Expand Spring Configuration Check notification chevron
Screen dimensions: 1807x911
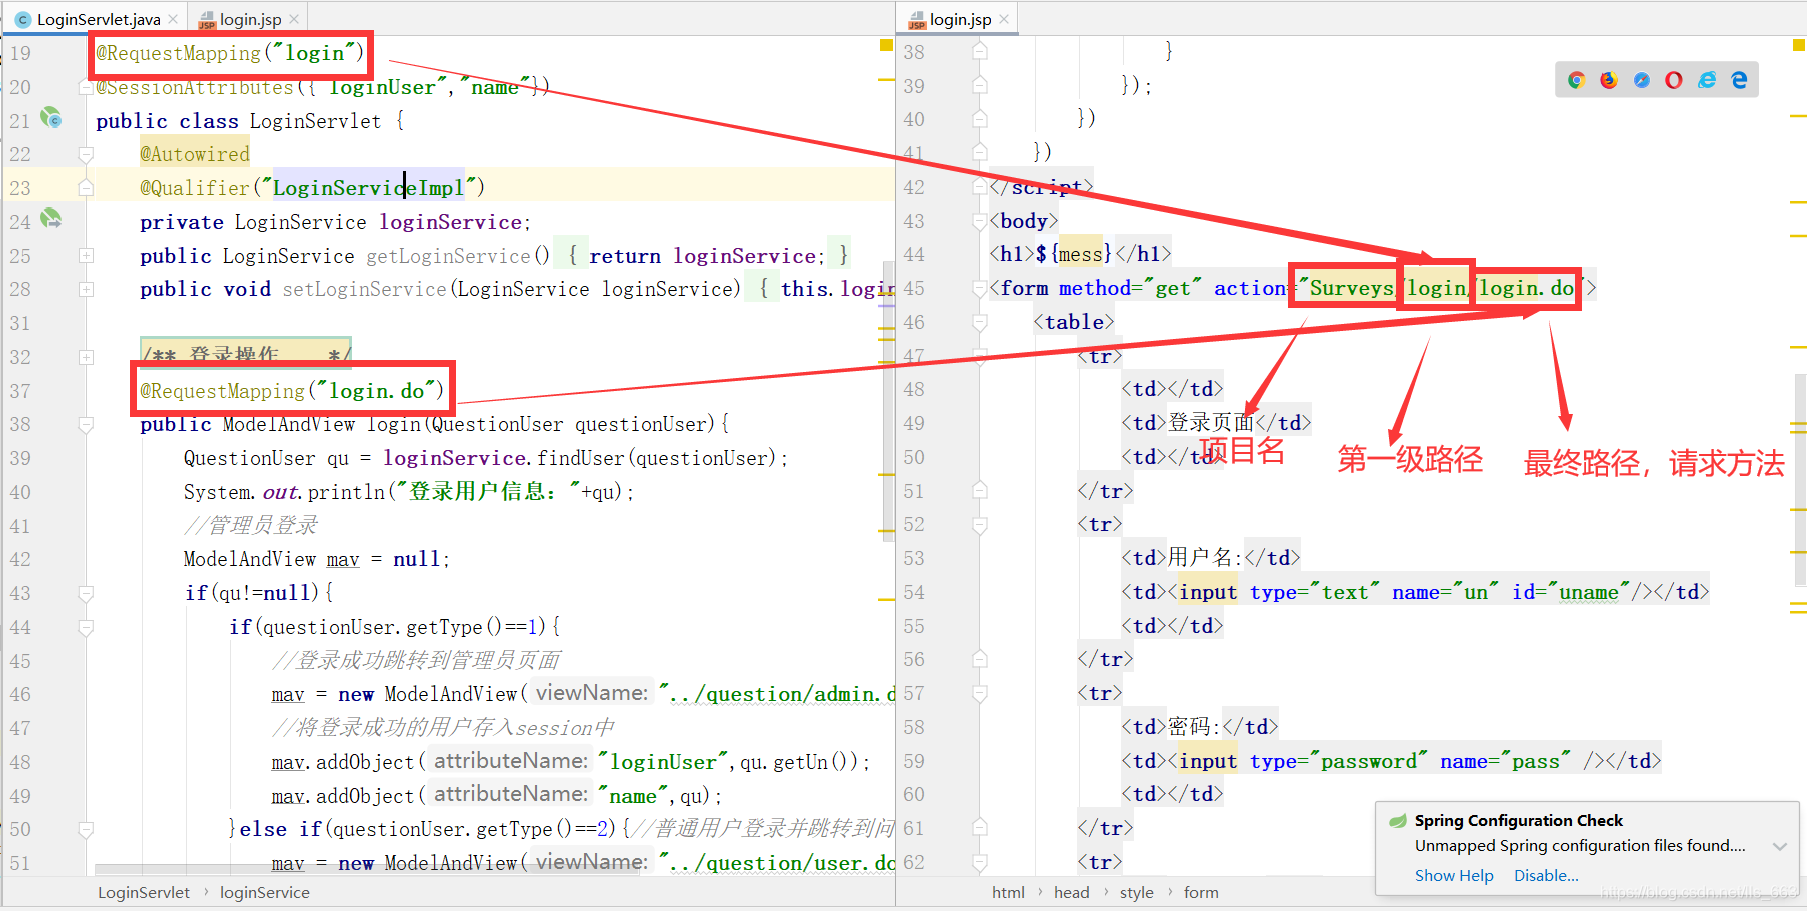[x=1780, y=846]
